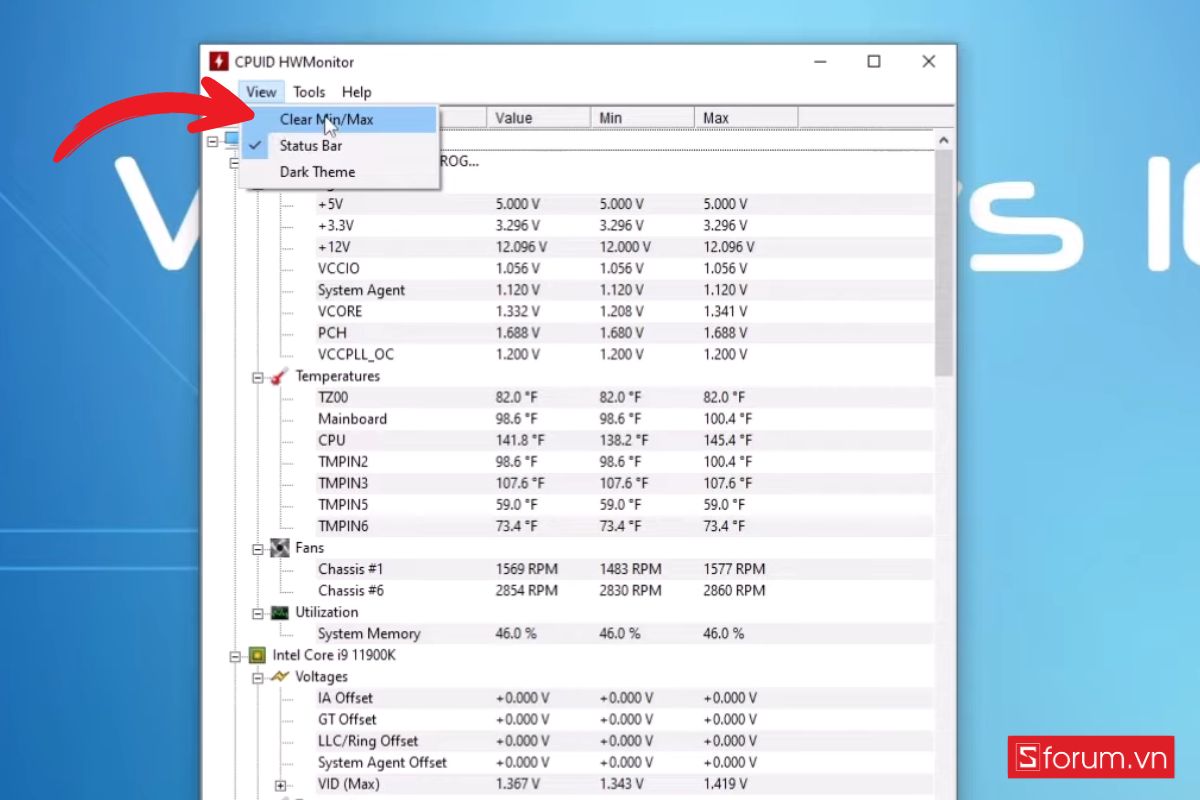Click the CPU chip icon for Intel Core i9
1200x800 pixels.
tap(257, 656)
